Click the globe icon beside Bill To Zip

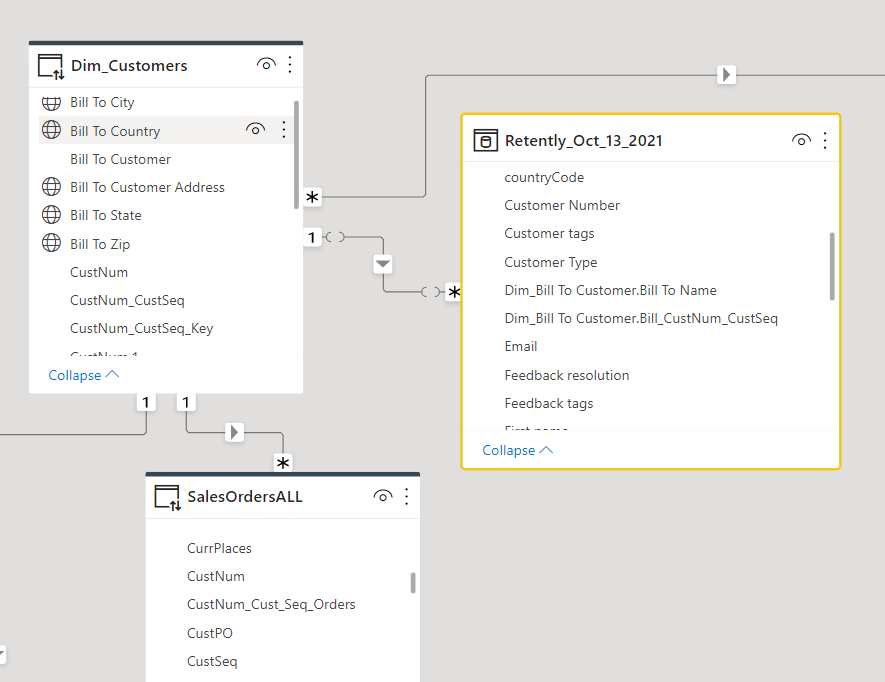pos(51,243)
